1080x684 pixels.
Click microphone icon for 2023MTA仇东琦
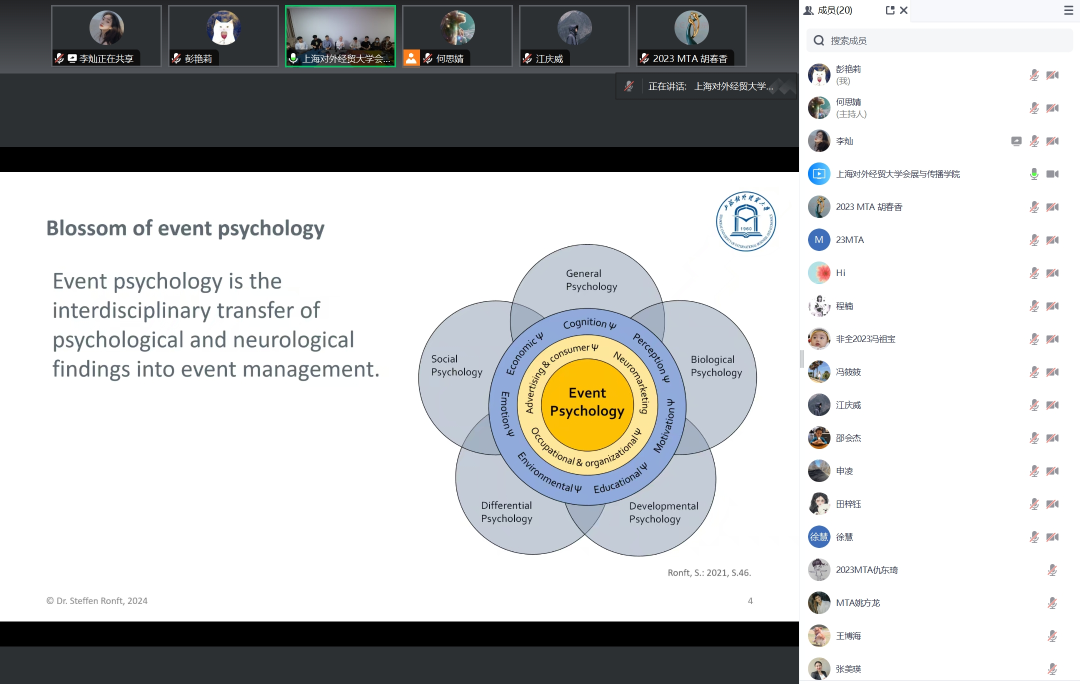(1052, 570)
